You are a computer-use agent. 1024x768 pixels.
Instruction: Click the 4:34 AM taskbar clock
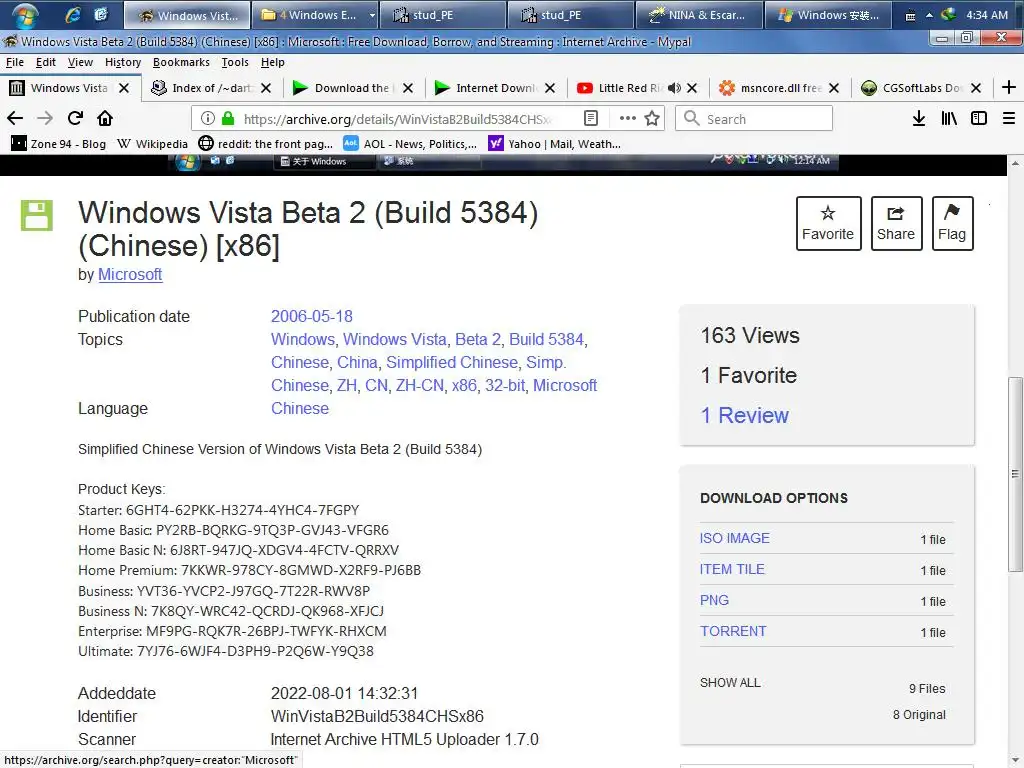click(x=987, y=15)
